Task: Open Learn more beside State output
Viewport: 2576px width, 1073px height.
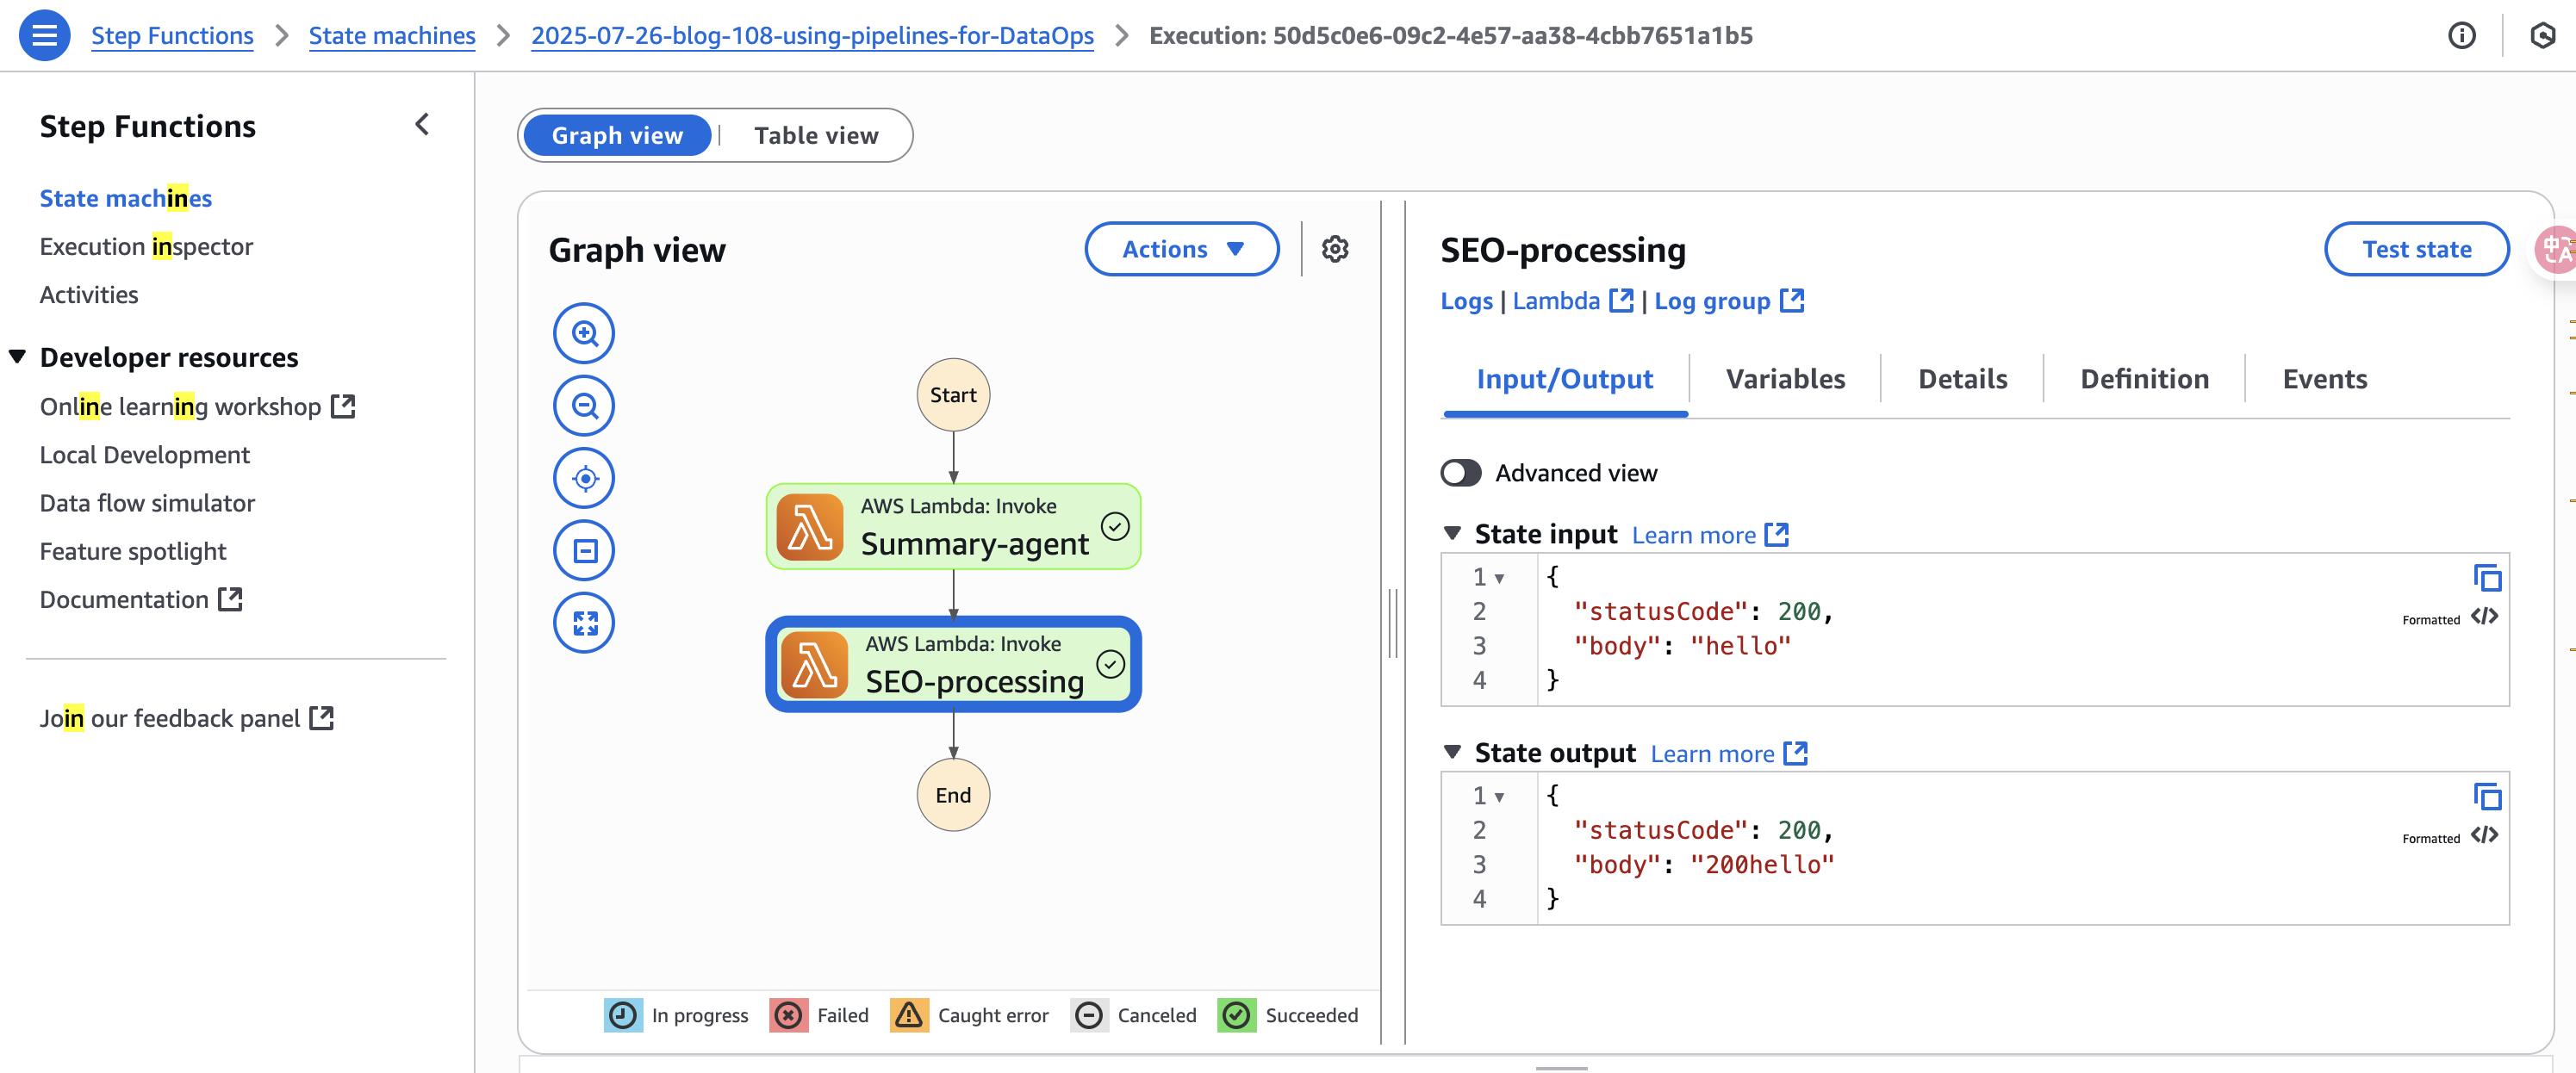Action: [x=1728, y=753]
